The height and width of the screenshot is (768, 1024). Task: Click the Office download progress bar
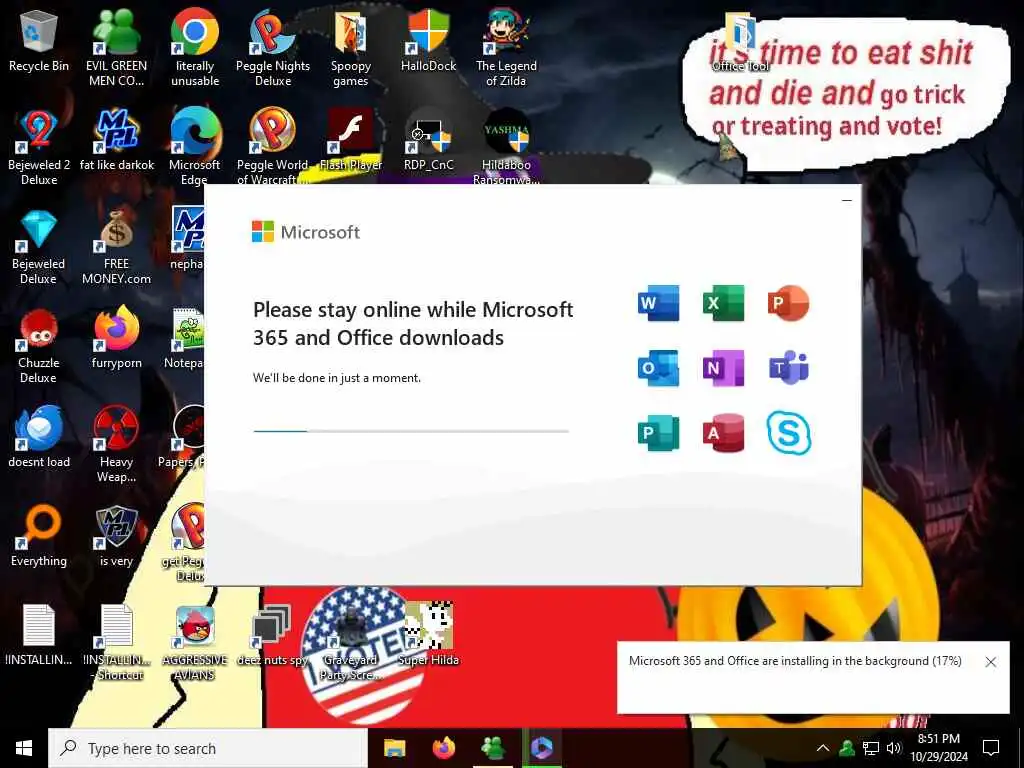point(411,431)
